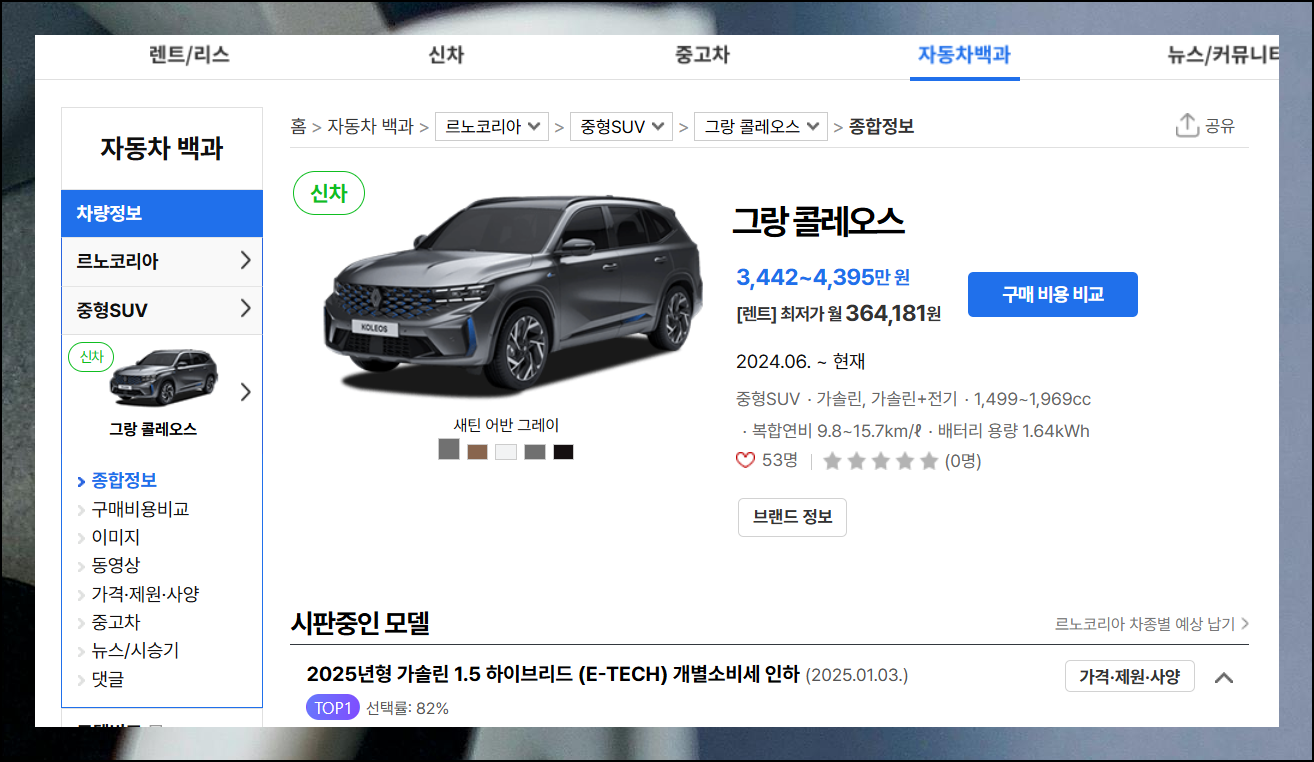This screenshot has height=762, width=1314.
Task: Open the 자동차백과 tab
Action: (965, 55)
